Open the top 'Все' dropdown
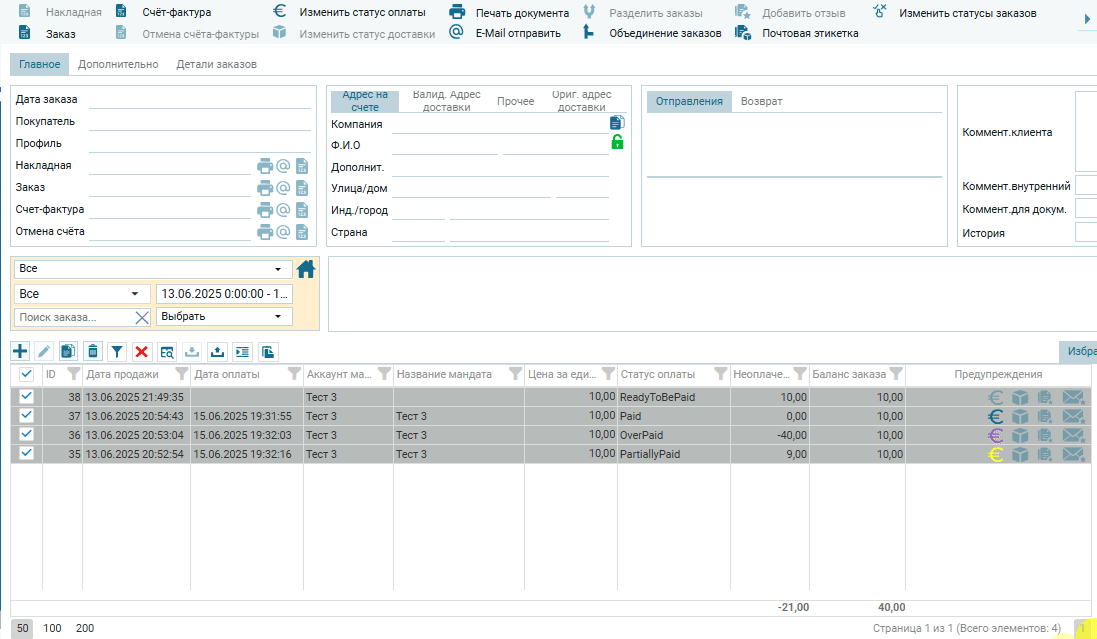The width and height of the screenshot is (1097, 639). click(x=152, y=269)
